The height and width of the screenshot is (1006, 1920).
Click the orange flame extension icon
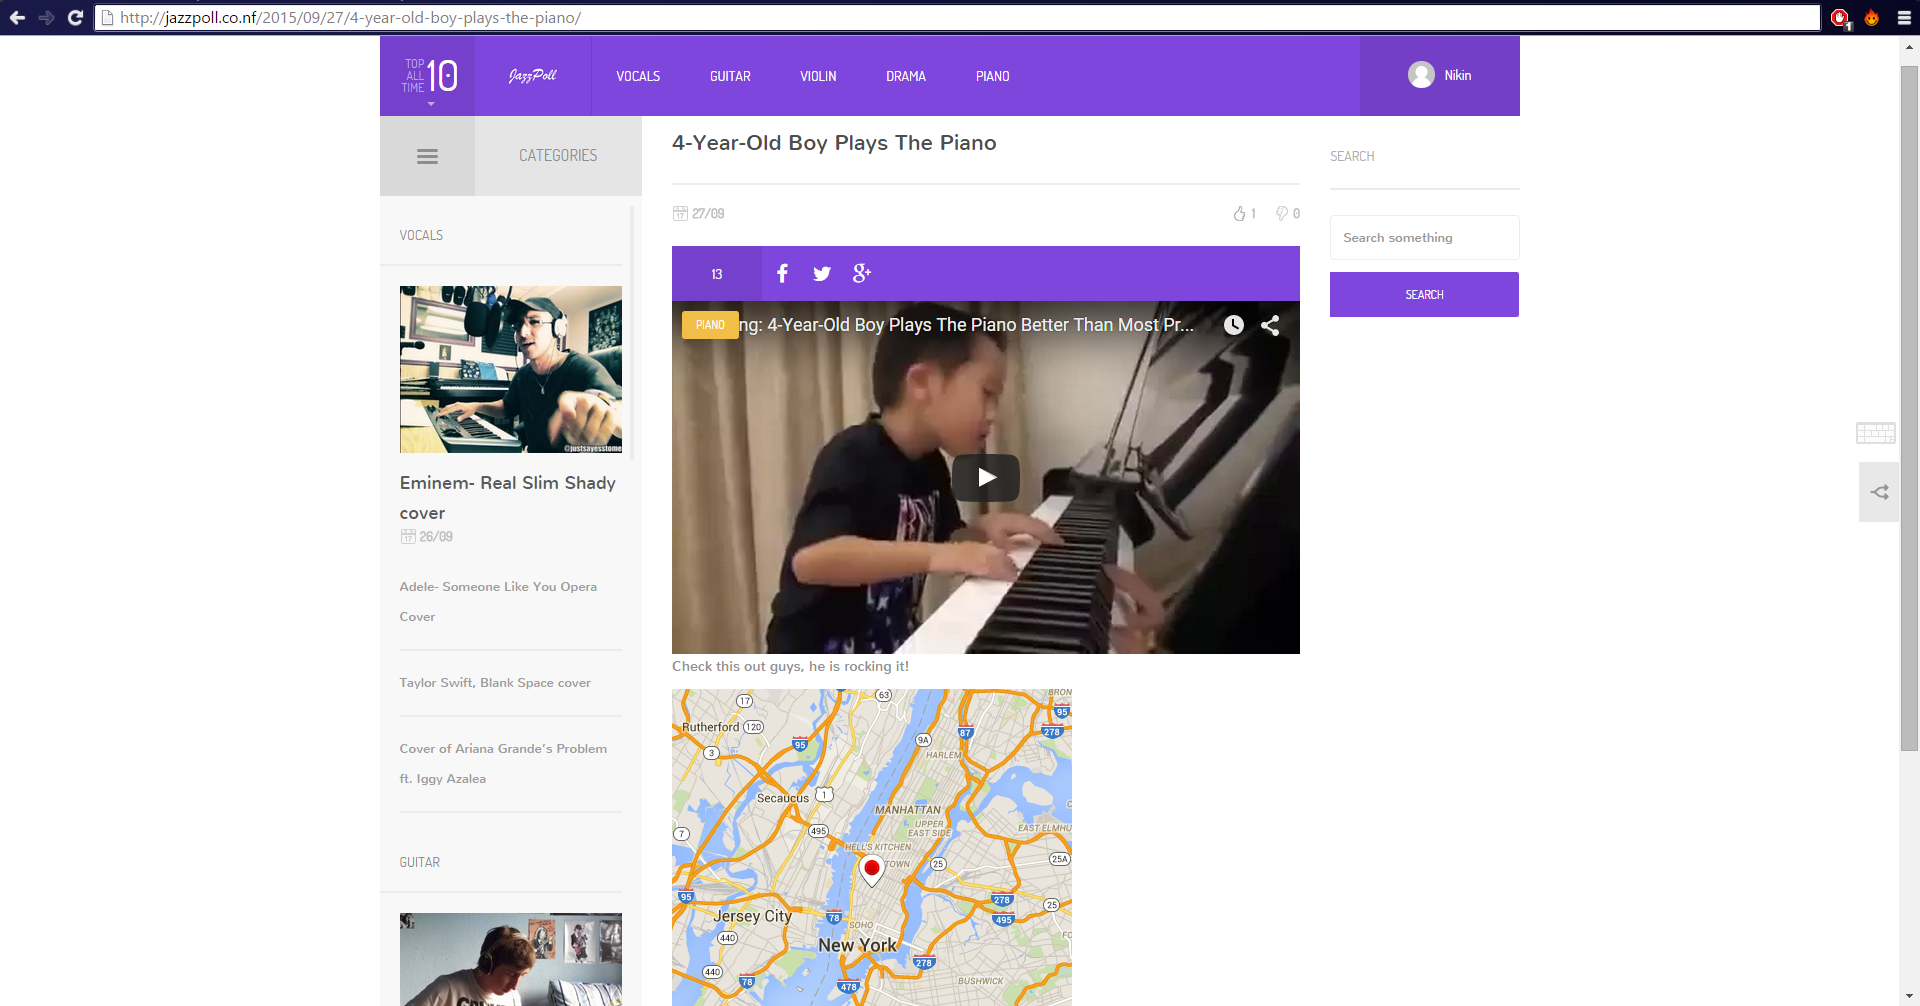click(1872, 18)
